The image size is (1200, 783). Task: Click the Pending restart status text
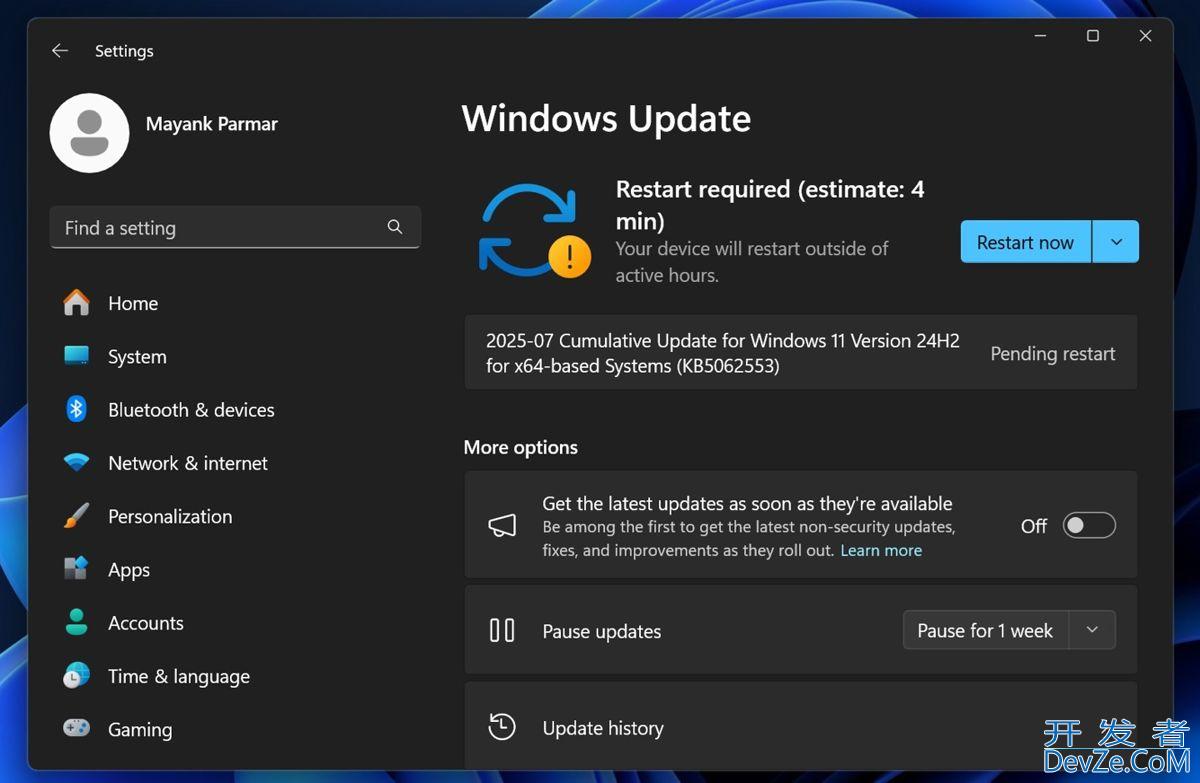click(x=1053, y=353)
